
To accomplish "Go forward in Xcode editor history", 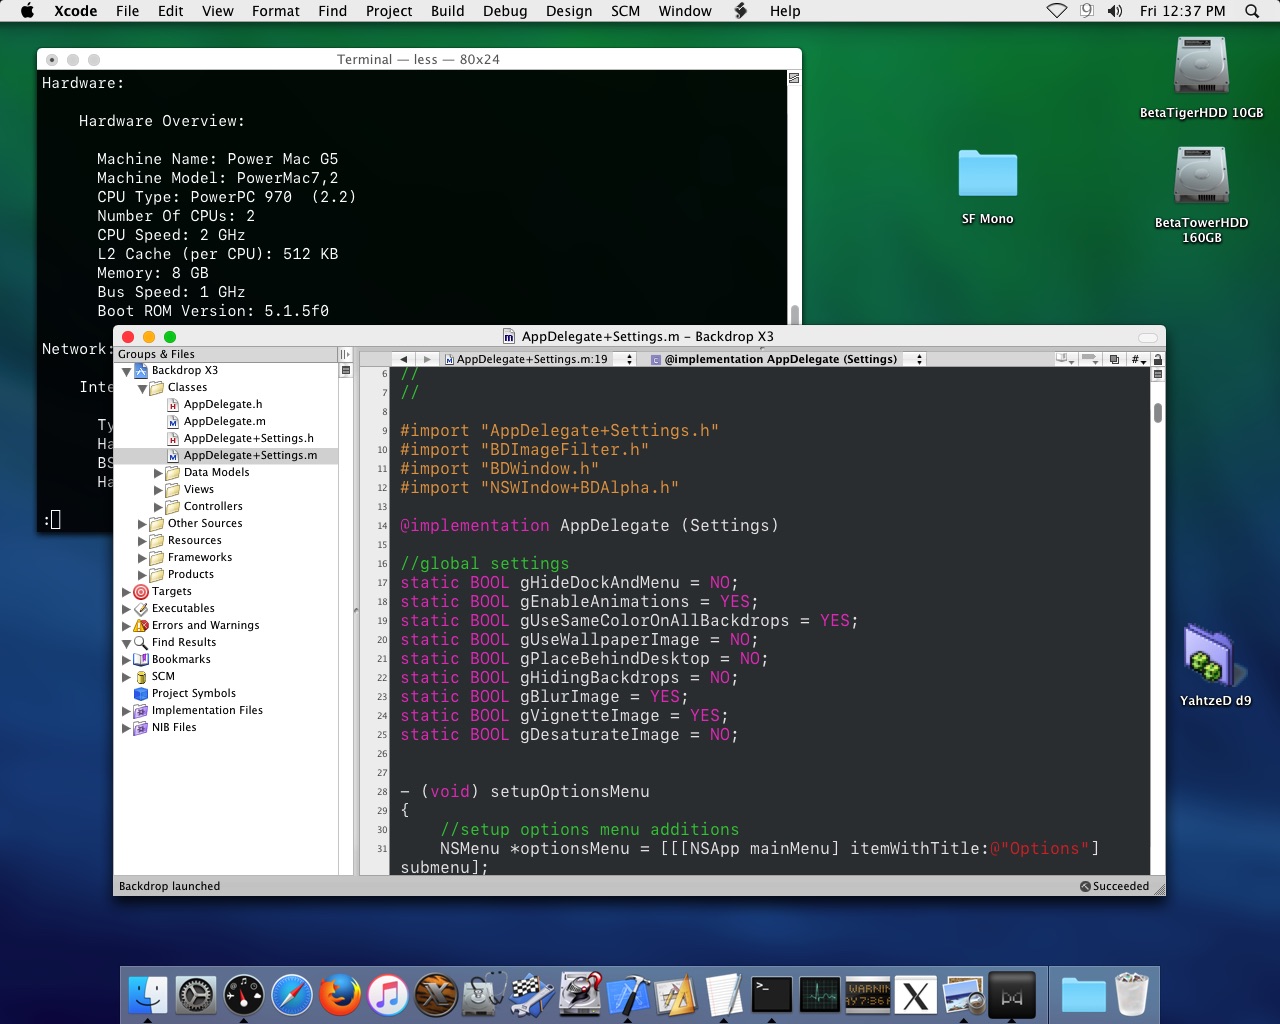I will tap(427, 359).
